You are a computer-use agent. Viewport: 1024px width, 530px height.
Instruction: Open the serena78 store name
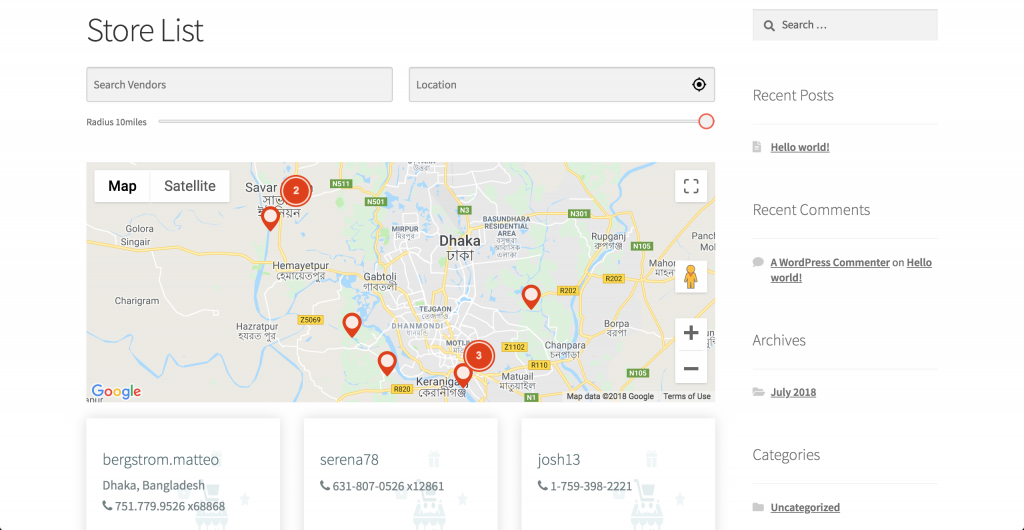pos(349,460)
